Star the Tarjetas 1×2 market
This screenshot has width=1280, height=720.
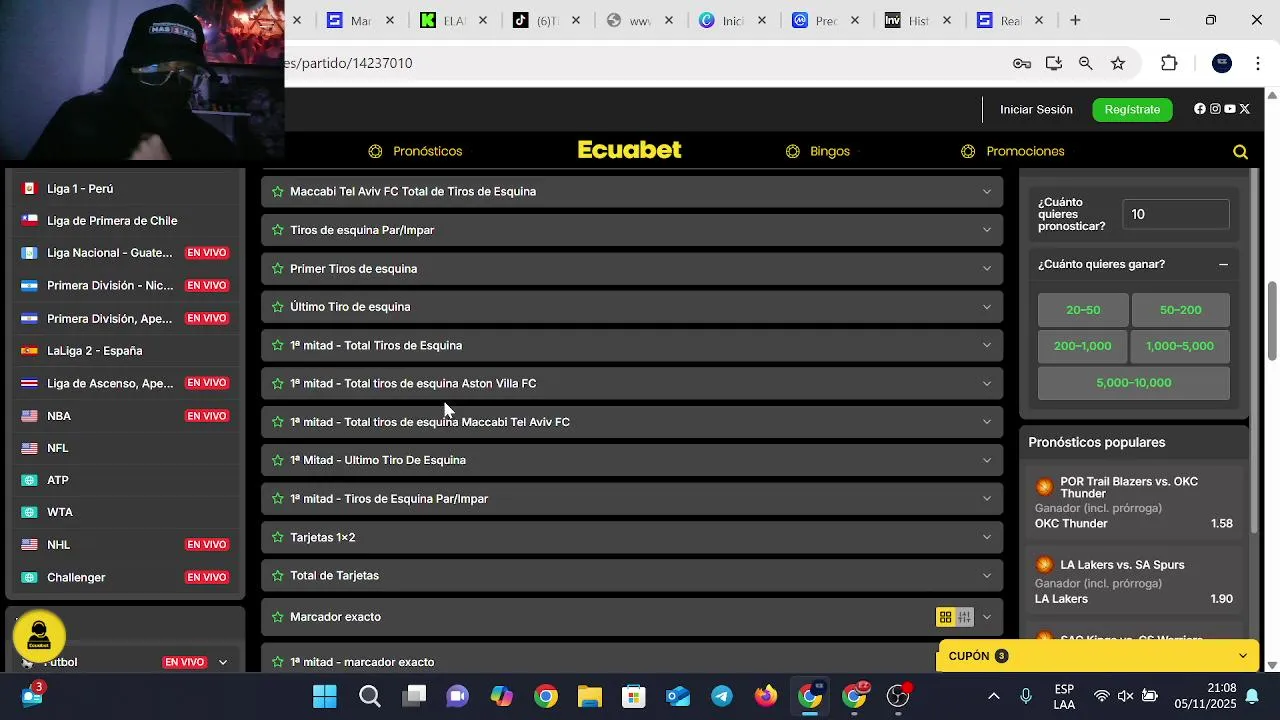(278, 537)
